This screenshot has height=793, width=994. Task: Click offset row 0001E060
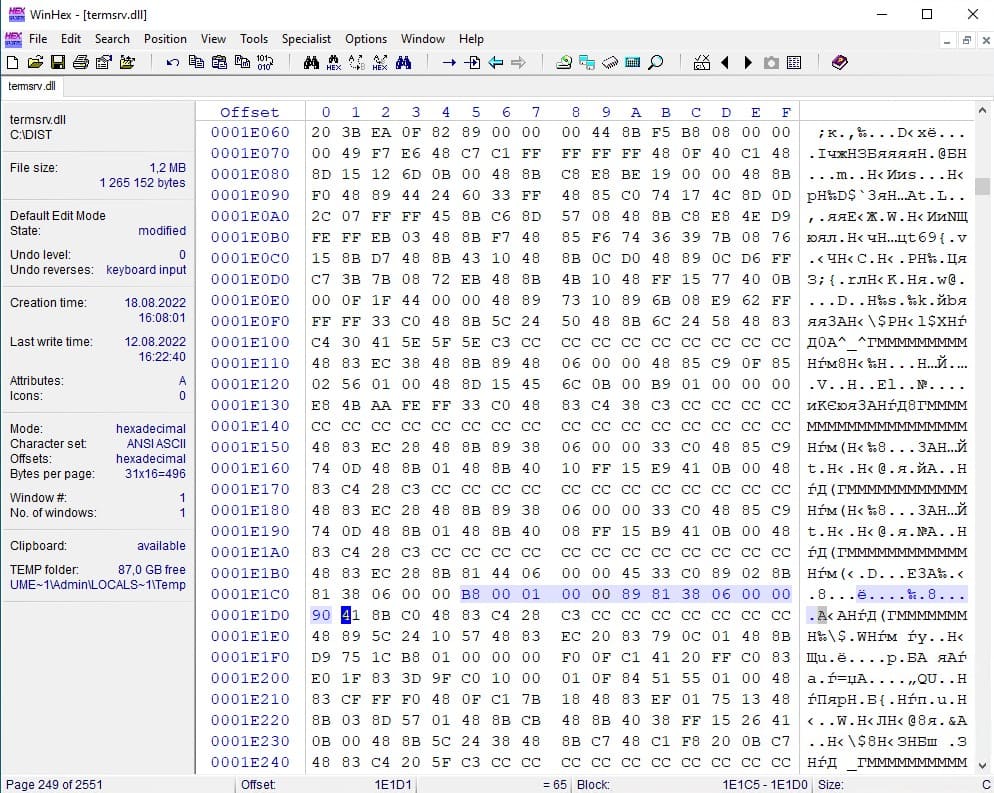pyautogui.click(x=250, y=132)
